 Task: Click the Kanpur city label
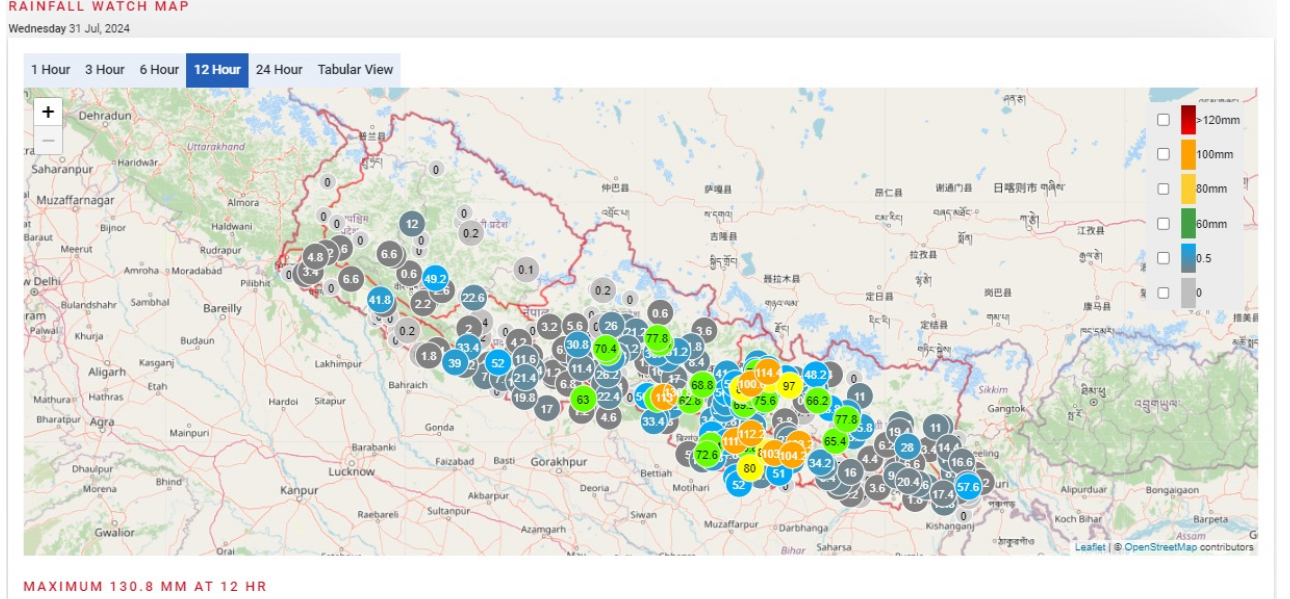coord(299,491)
